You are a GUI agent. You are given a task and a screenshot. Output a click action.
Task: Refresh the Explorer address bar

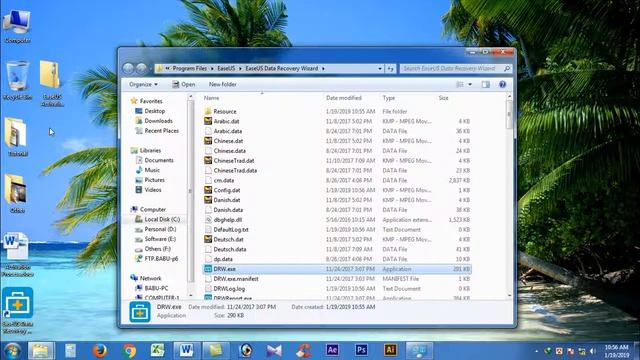(391, 69)
